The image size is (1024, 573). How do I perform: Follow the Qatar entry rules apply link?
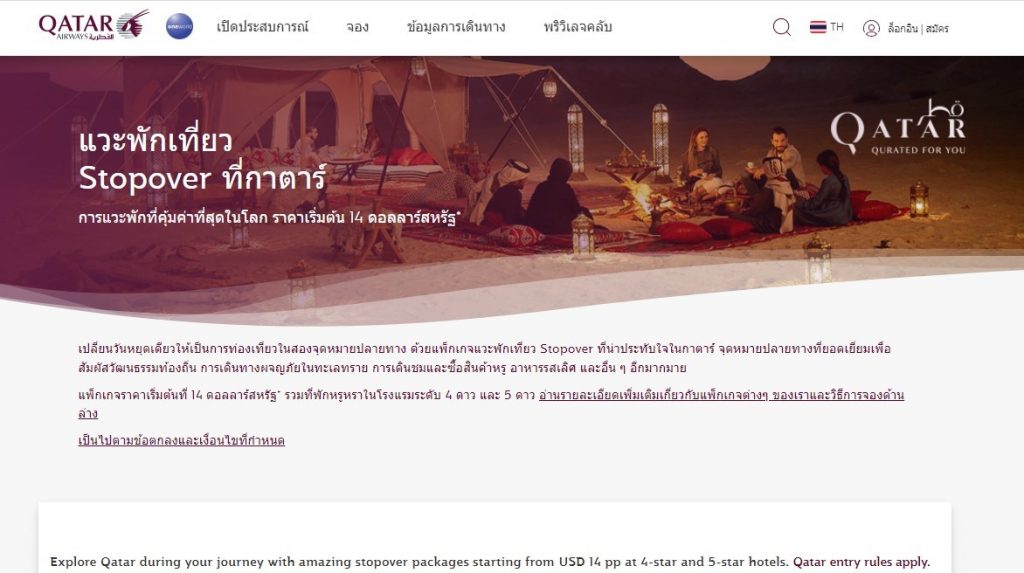[861, 562]
